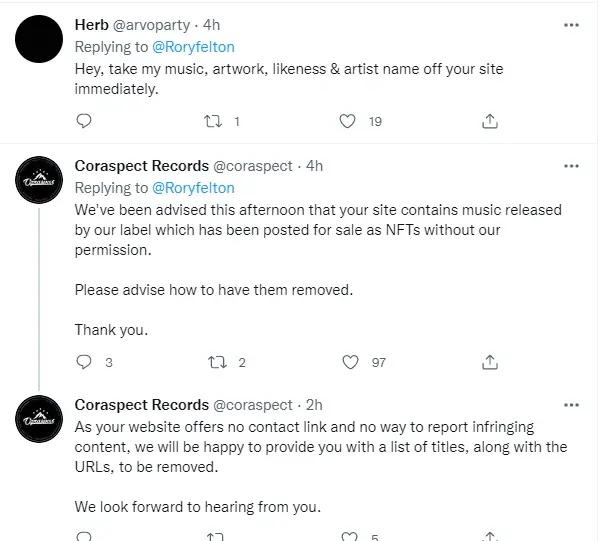The height and width of the screenshot is (541, 600).
Task: Retweet Coraspect's tweet with 2 retweets
Action: (217, 362)
